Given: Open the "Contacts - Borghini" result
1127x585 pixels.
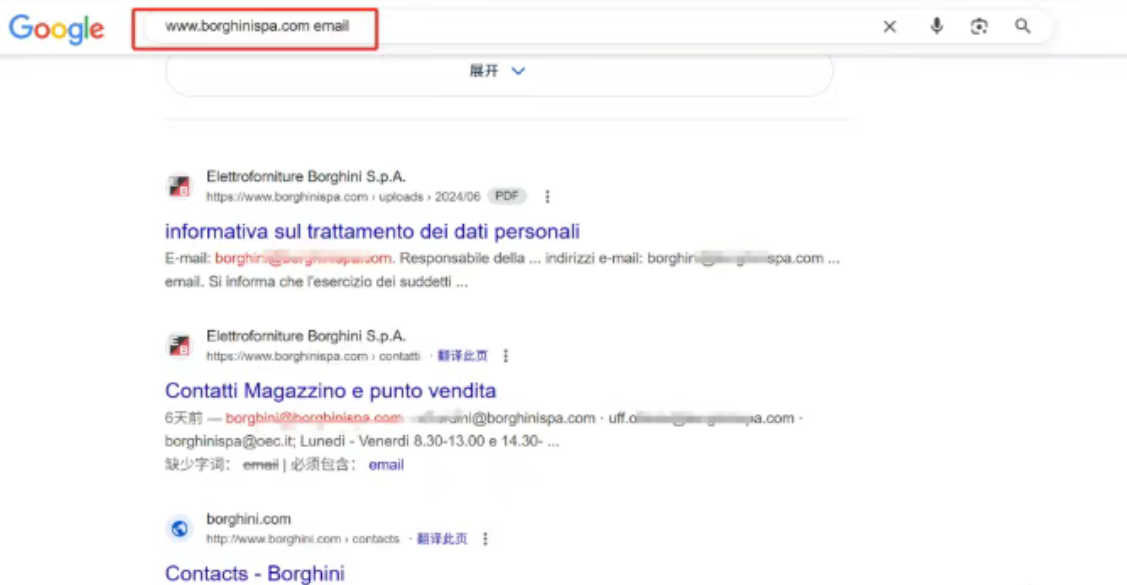Looking at the screenshot, I should coord(254,573).
